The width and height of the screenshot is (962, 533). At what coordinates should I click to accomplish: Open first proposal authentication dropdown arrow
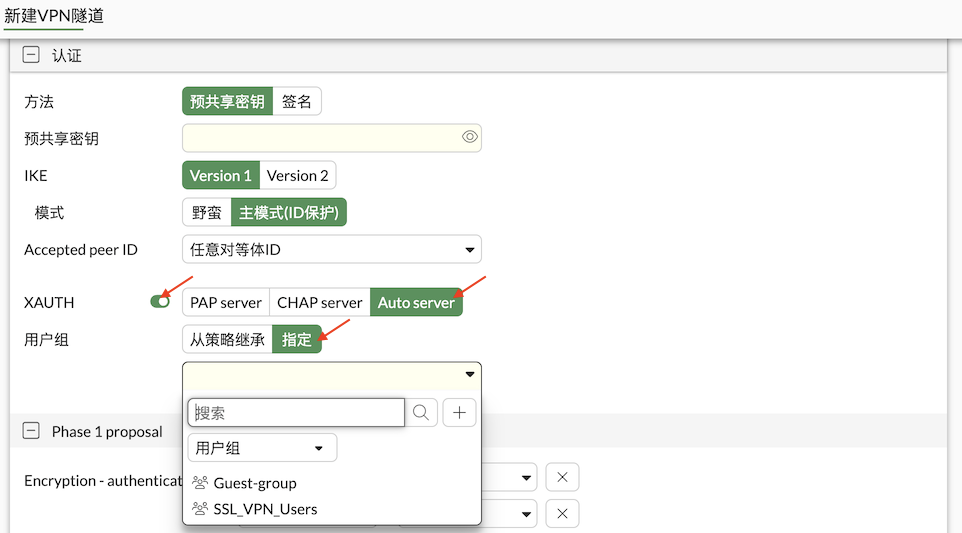tap(526, 478)
